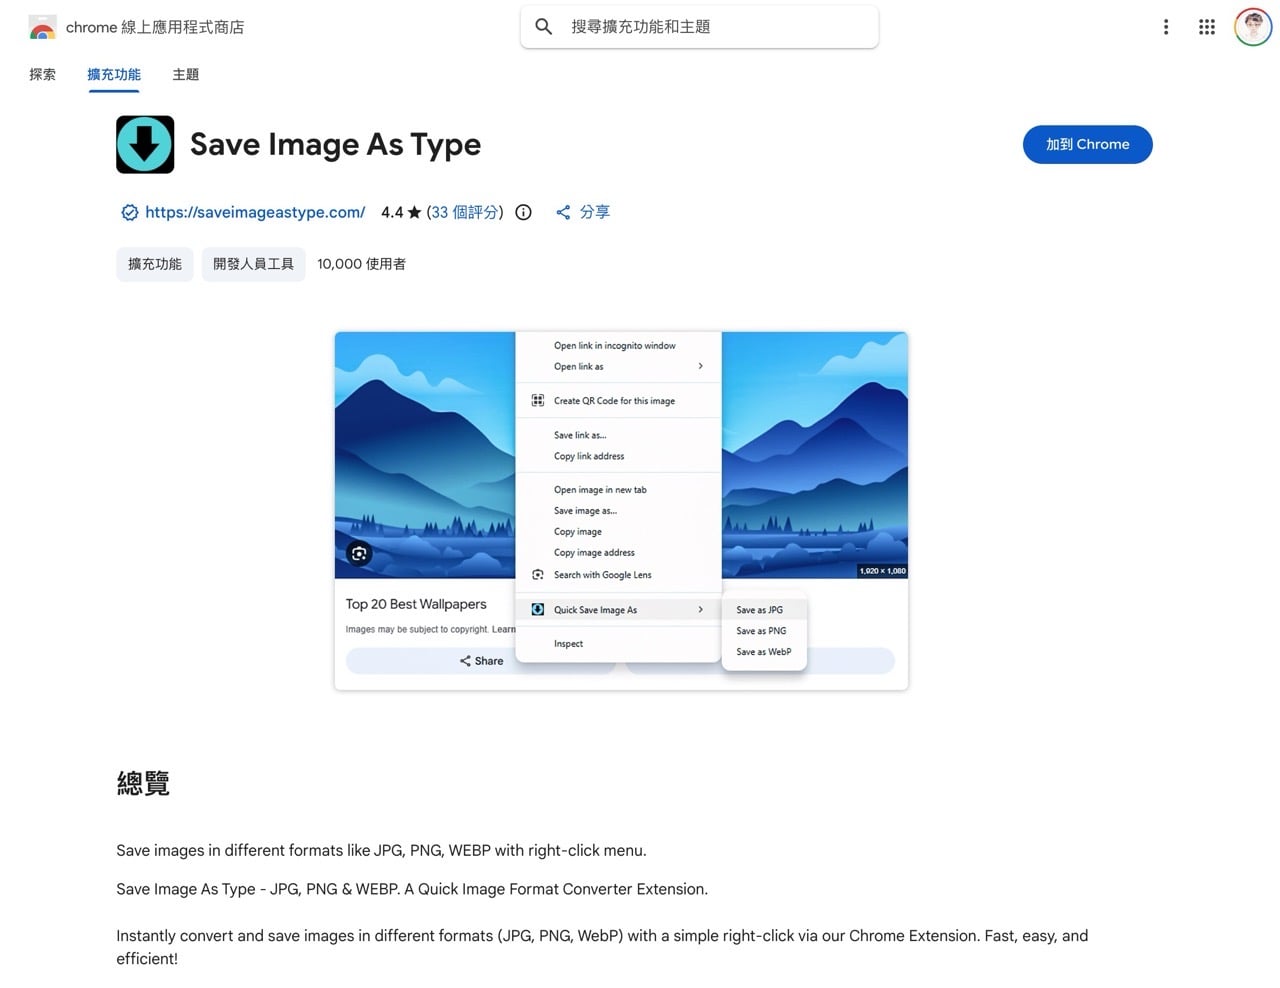Switch to the 探索 tab

42,74
